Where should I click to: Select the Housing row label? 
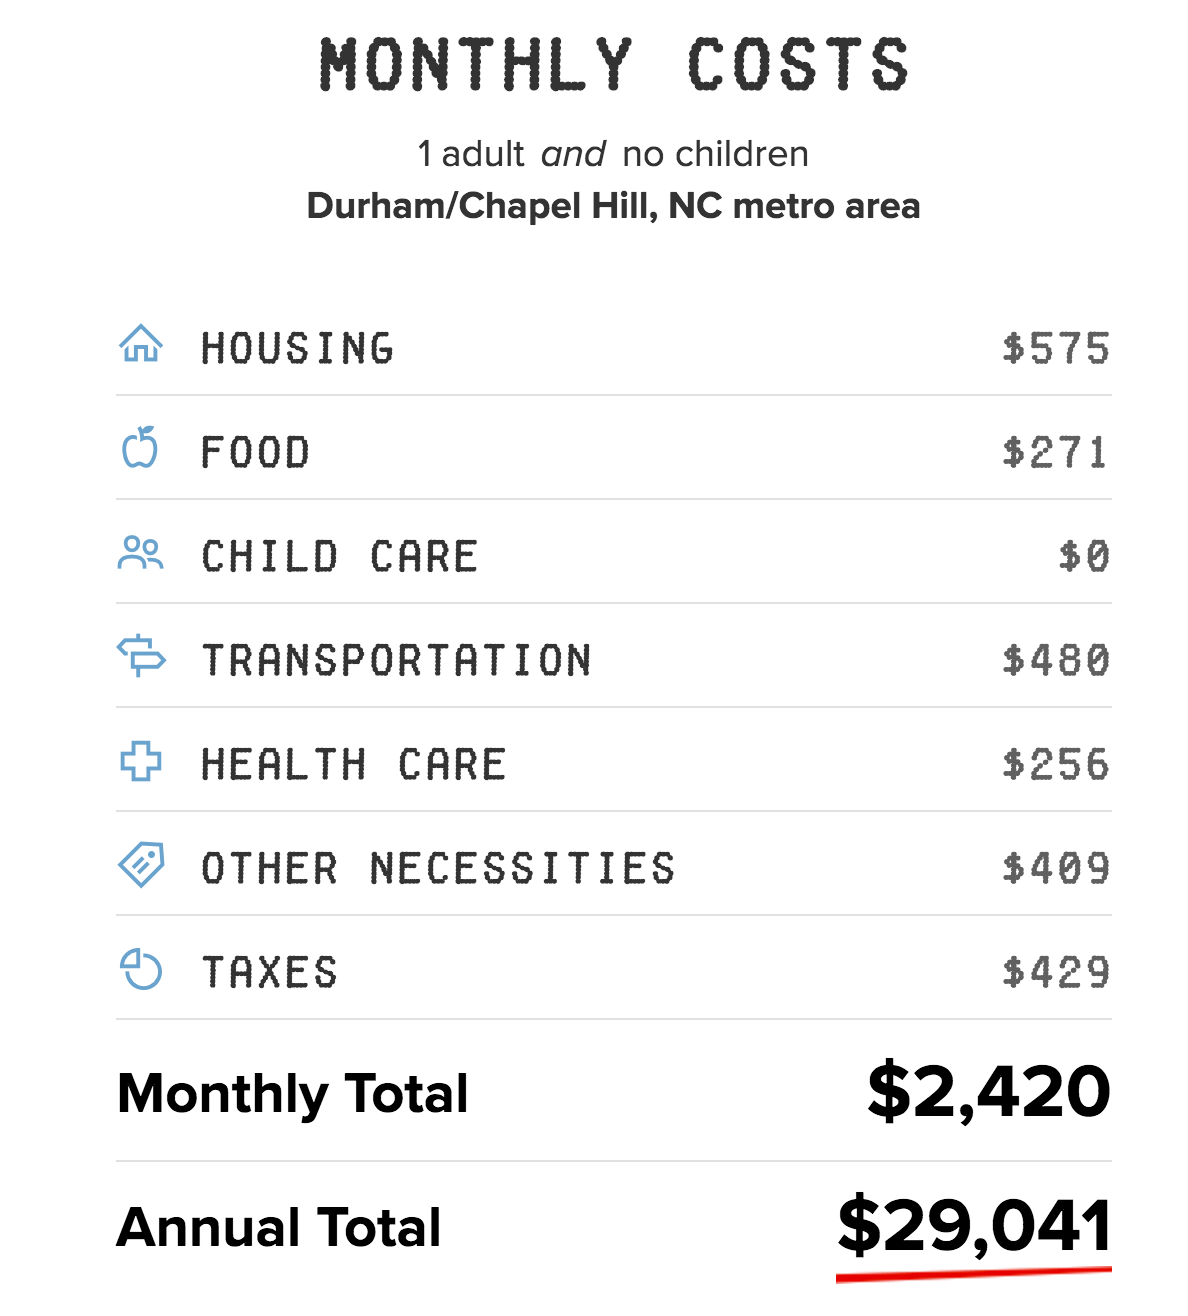click(x=298, y=349)
